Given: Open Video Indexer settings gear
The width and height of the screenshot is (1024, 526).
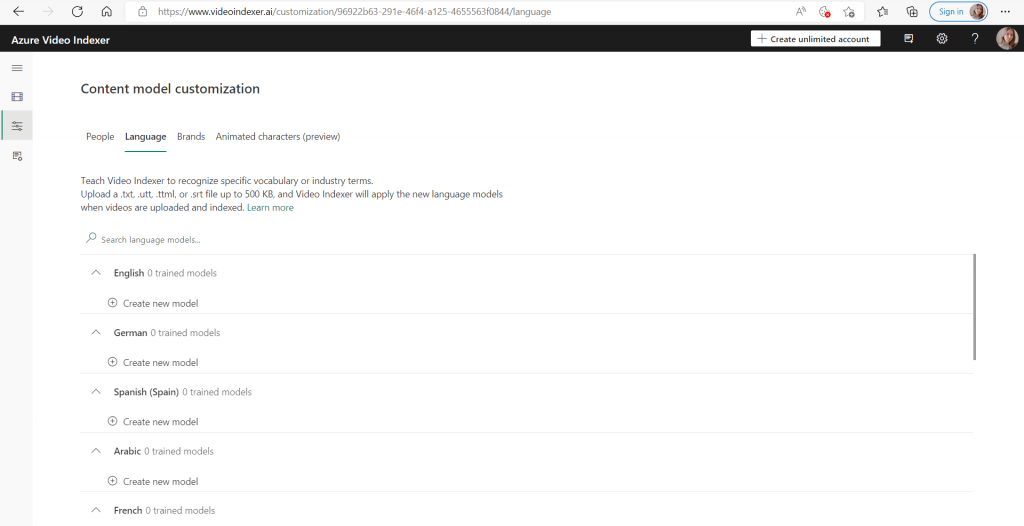Looking at the screenshot, I should coord(942,39).
